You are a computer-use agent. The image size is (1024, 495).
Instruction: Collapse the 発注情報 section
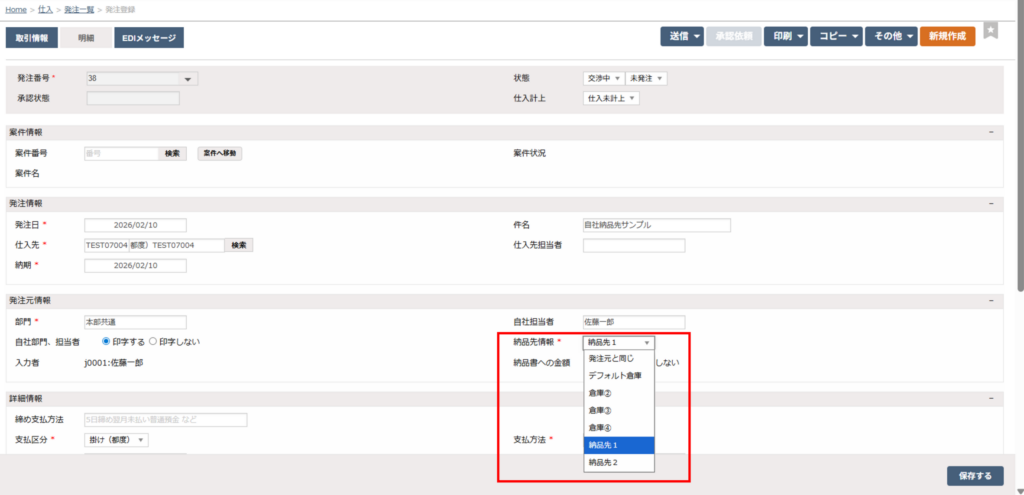tap(990, 203)
